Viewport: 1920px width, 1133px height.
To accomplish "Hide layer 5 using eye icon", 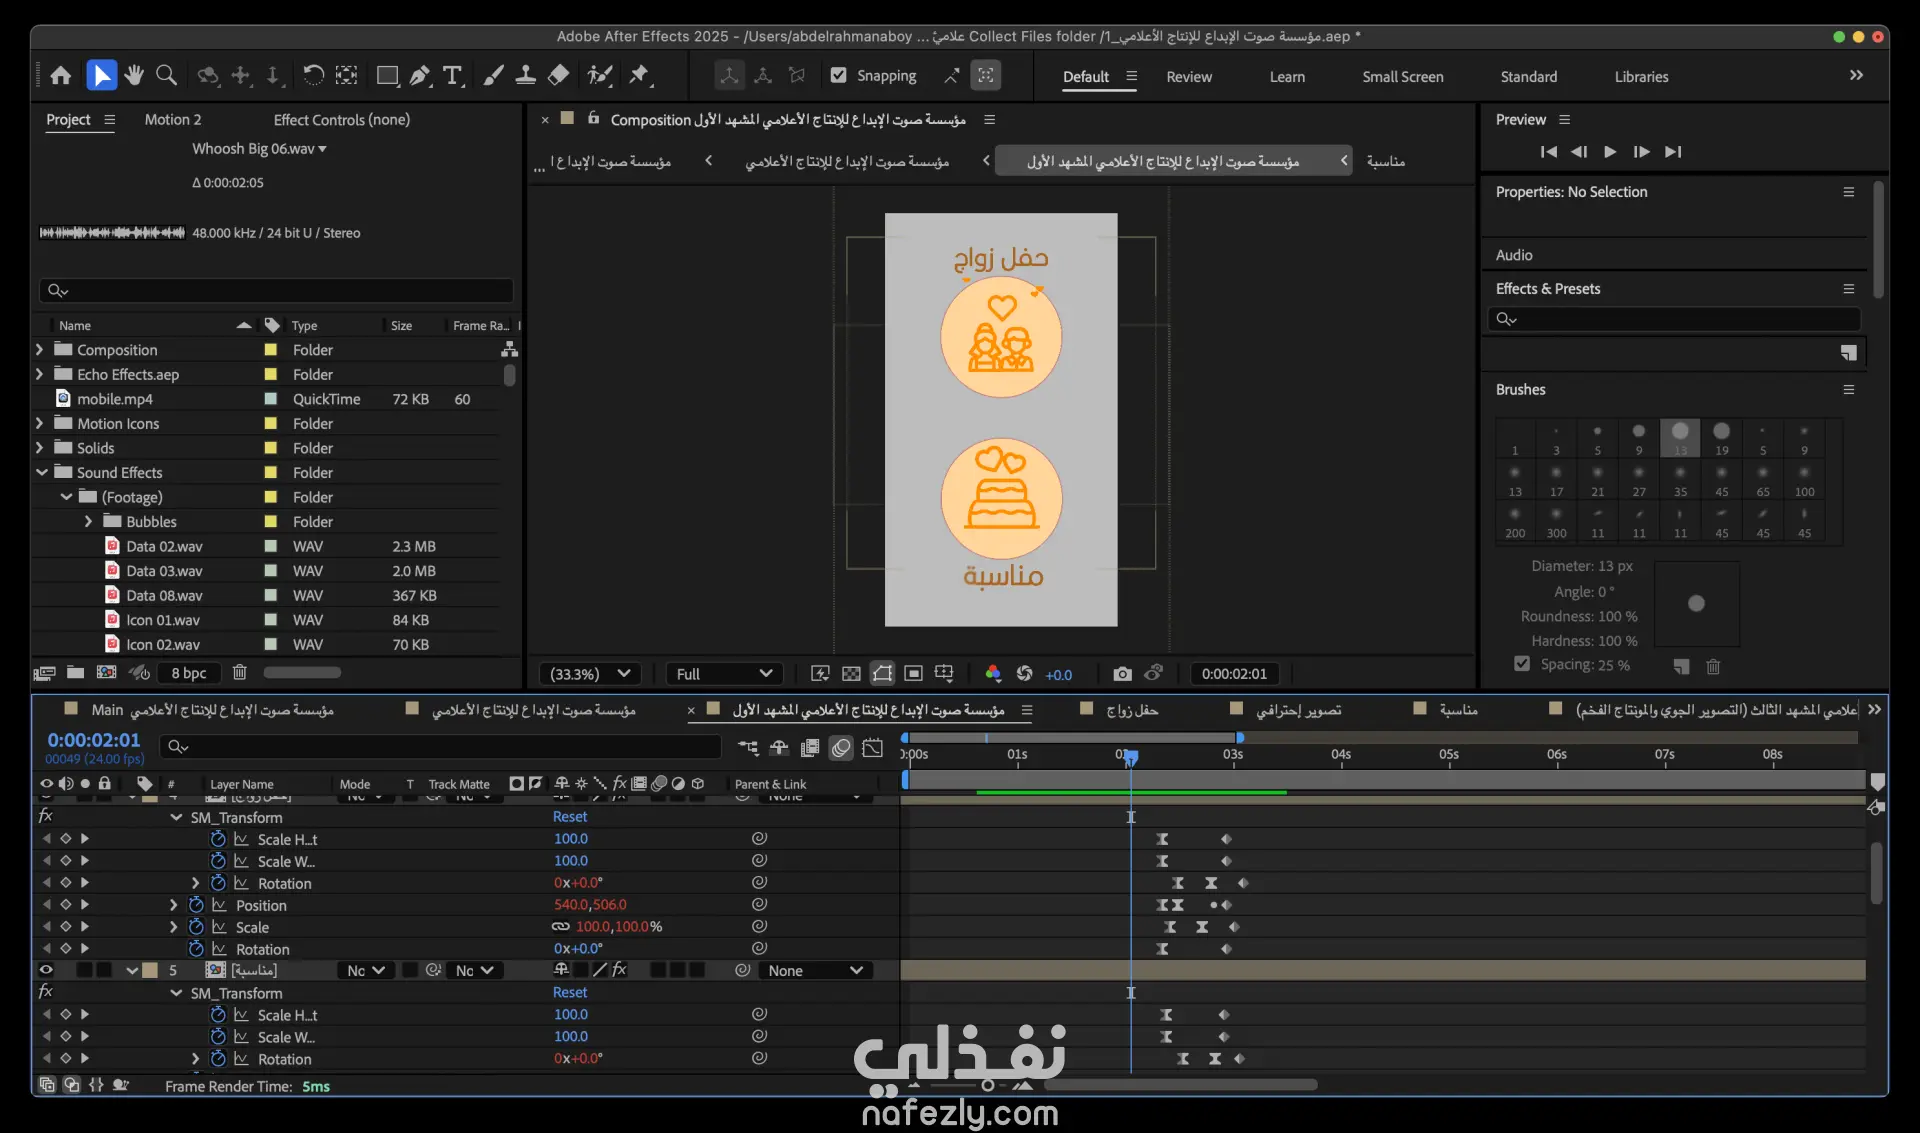I will tap(46, 970).
